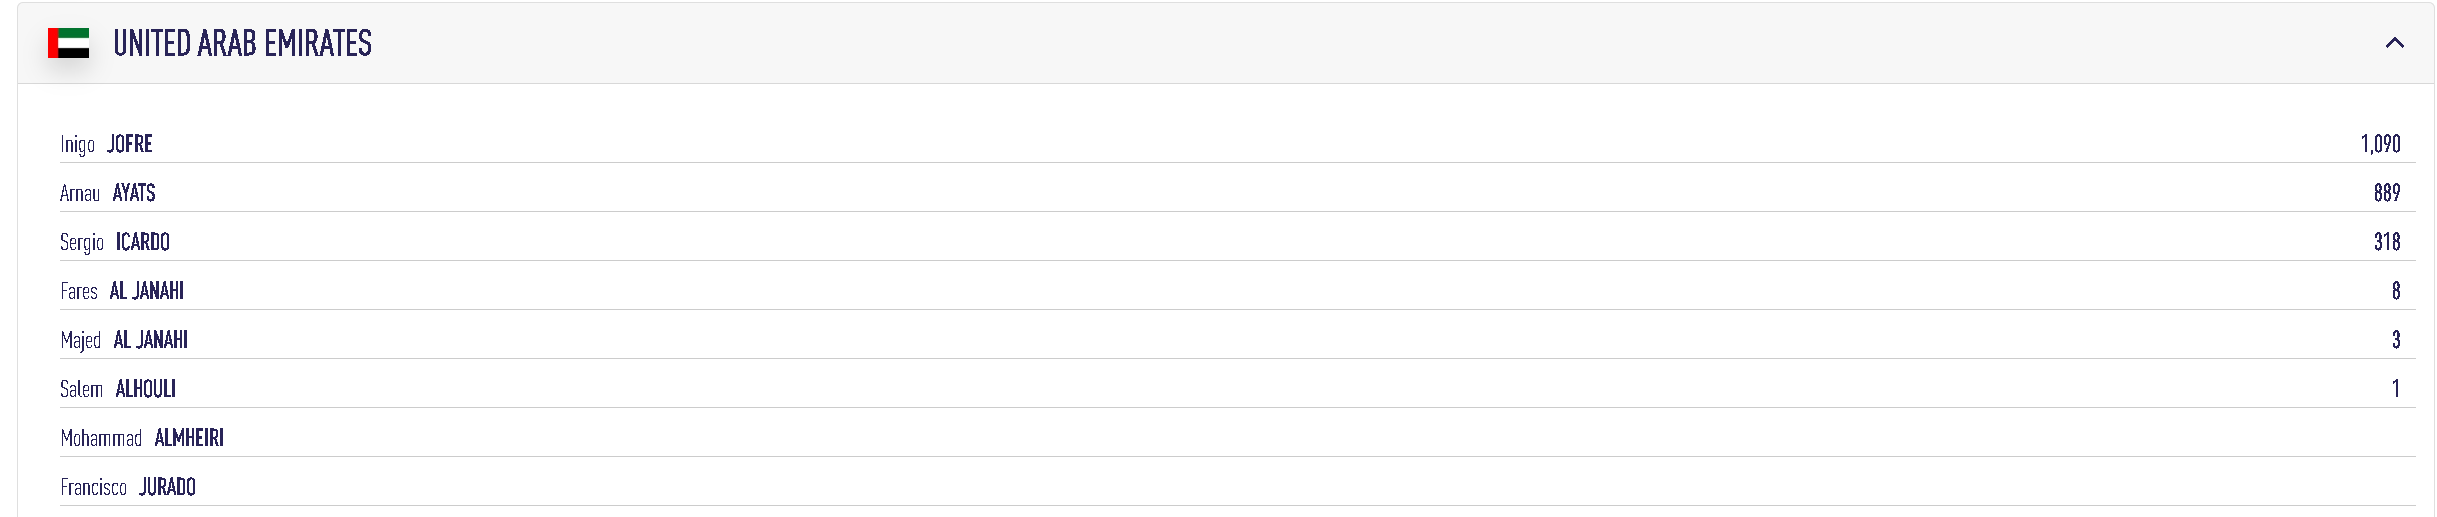
Task: Click the ALMHEIRI surname text
Action: (189, 438)
